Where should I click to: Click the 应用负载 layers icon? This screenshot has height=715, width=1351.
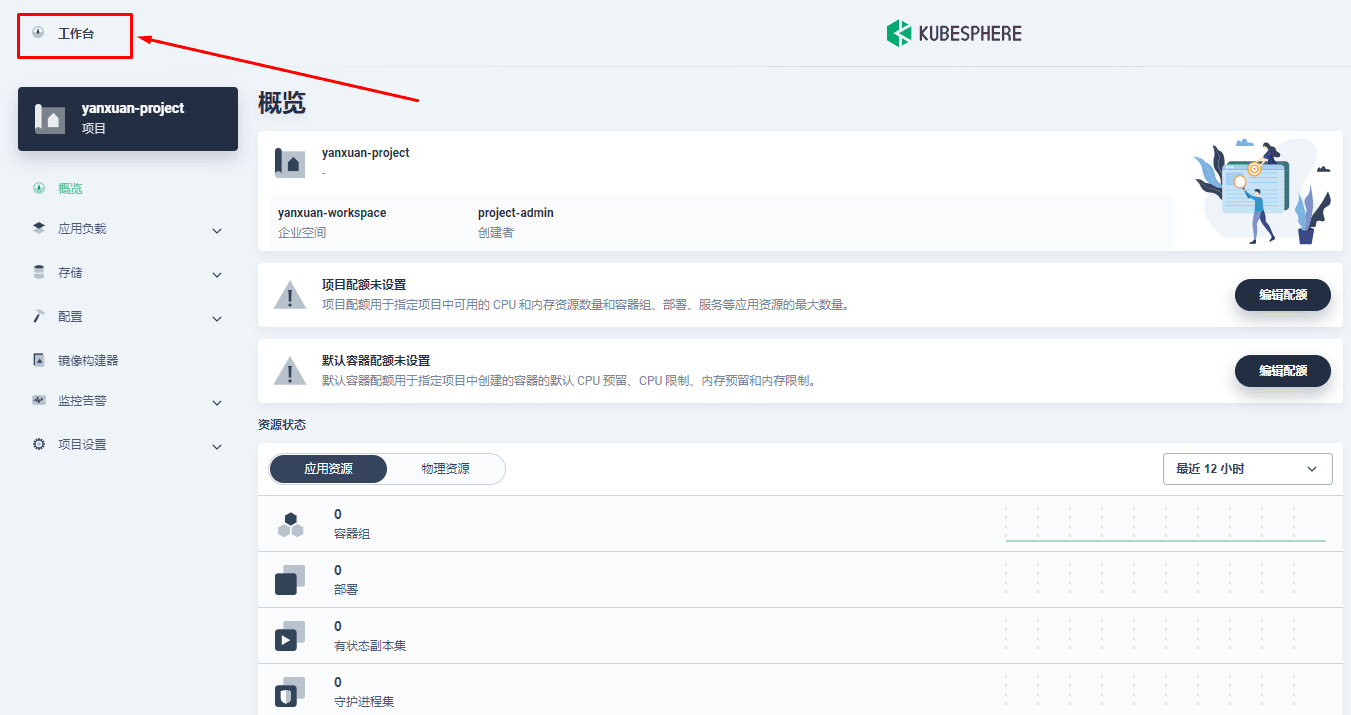(39, 228)
